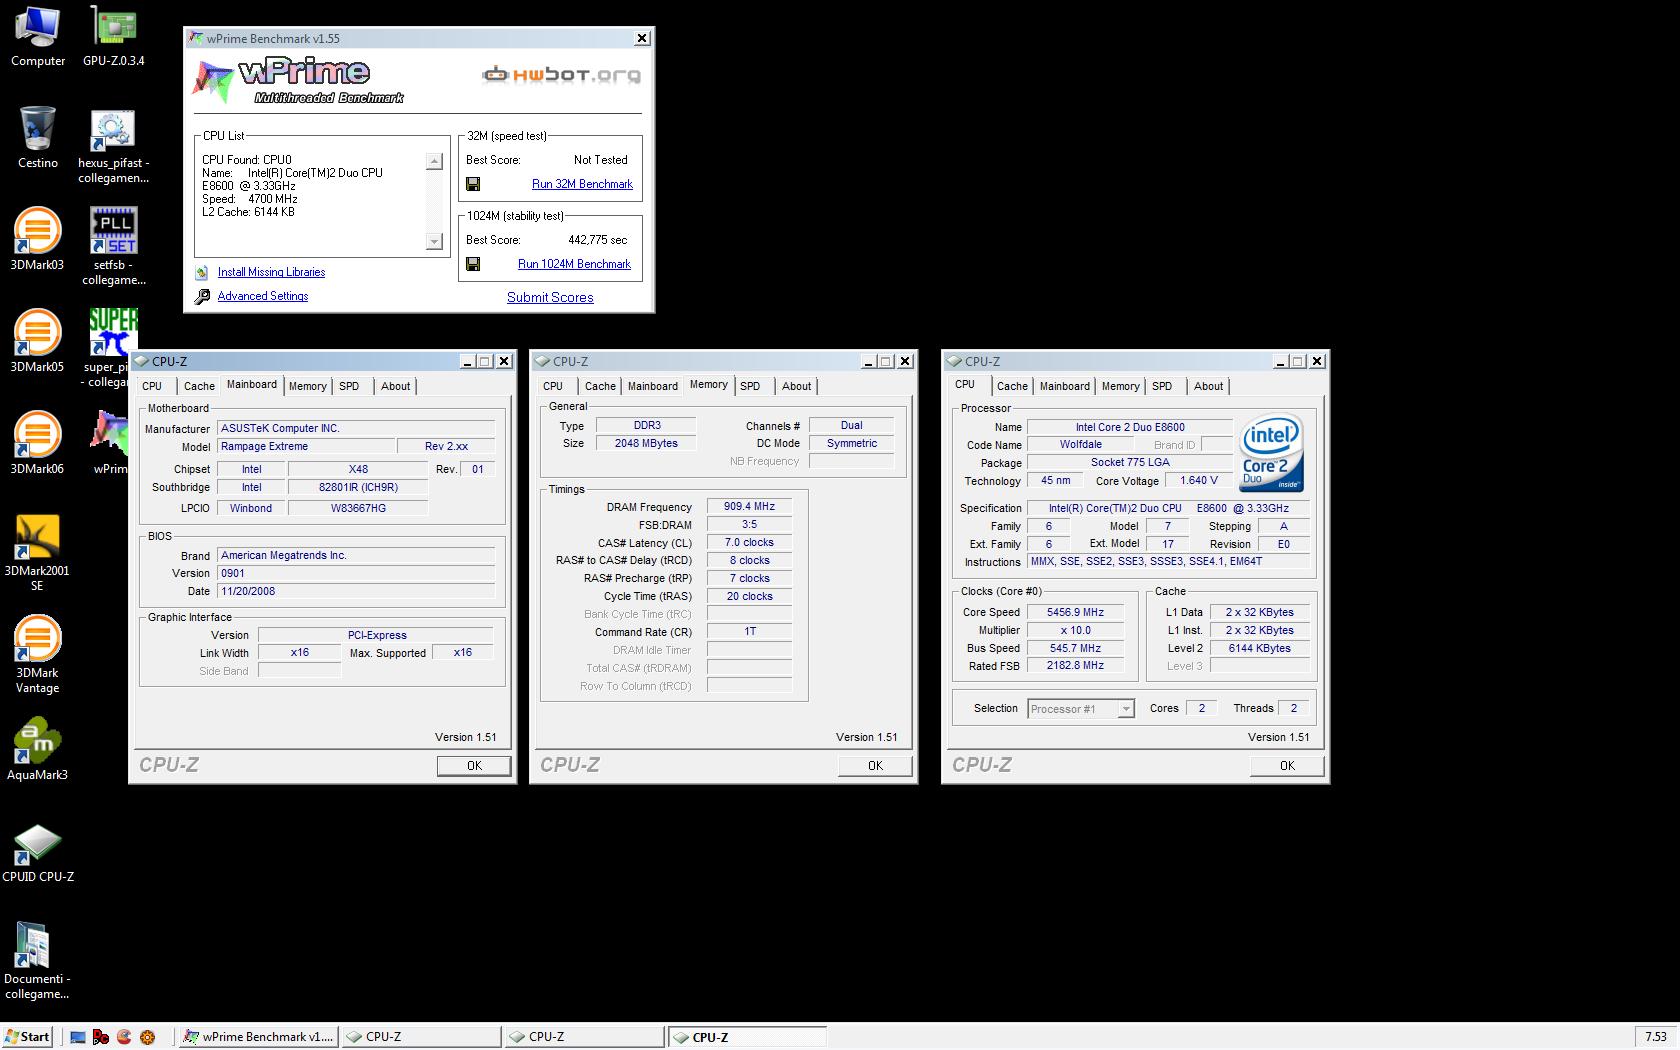Open the Install Missing Libraries link
The image size is (1680, 1050).
[271, 272]
